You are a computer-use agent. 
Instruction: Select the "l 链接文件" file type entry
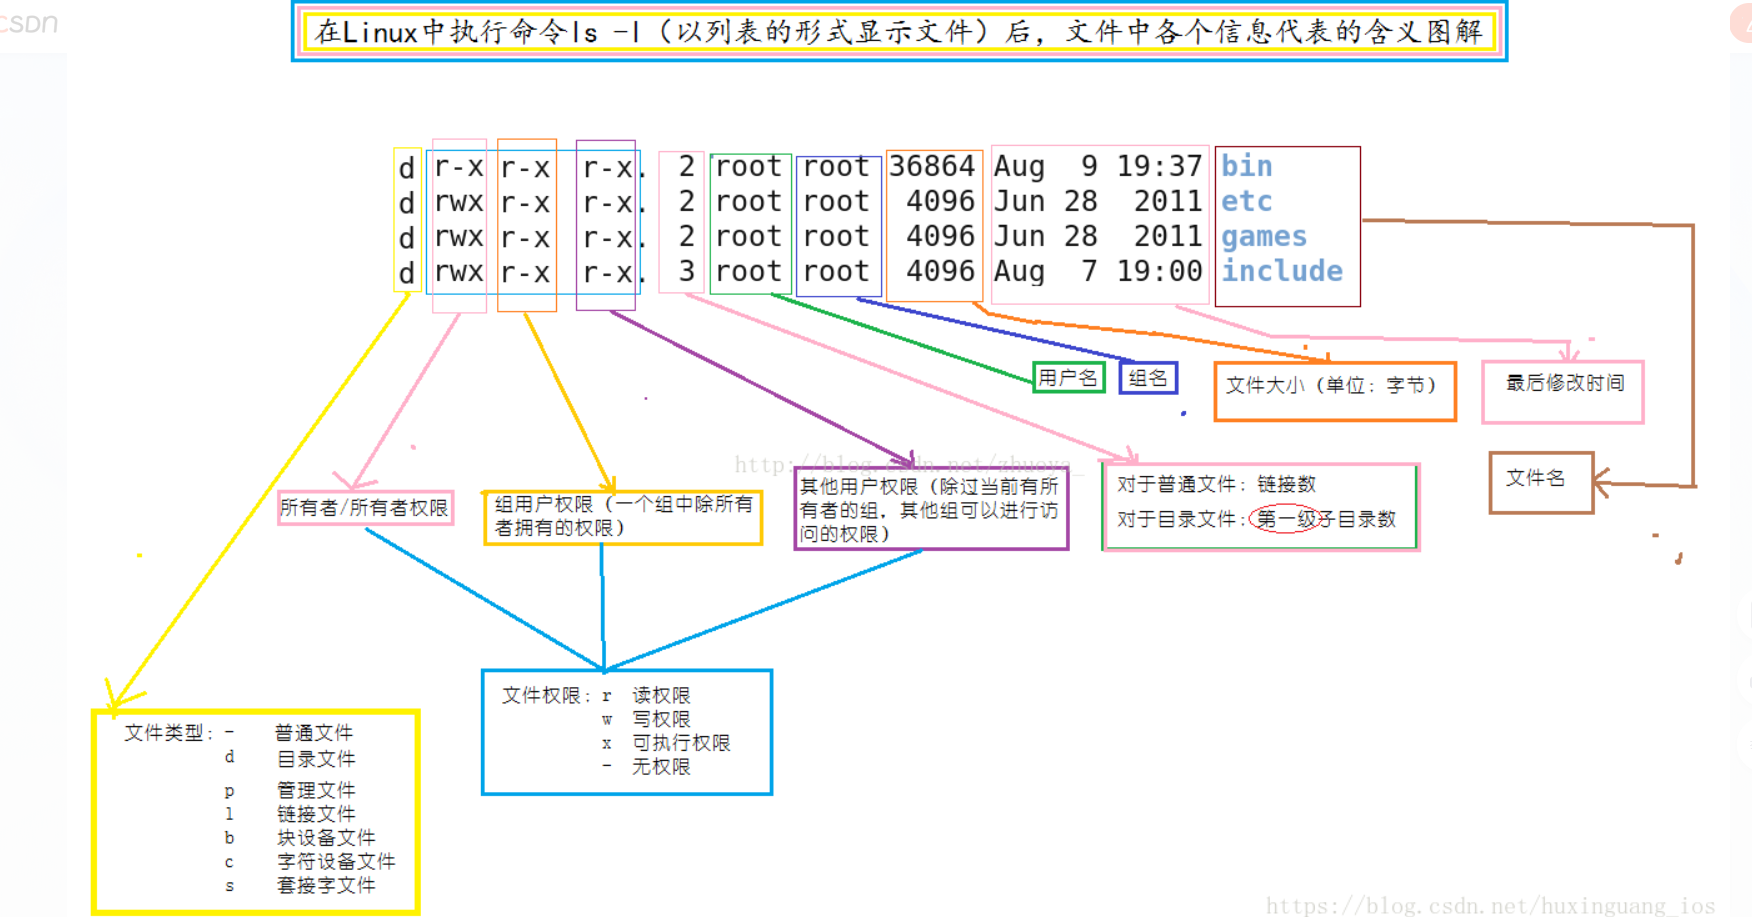pos(289,814)
